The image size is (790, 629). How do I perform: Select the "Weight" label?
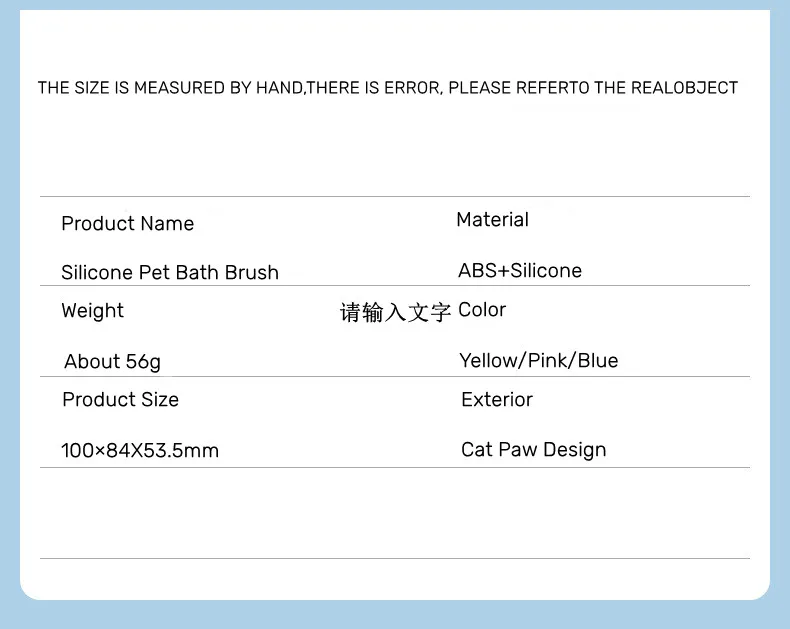pos(92,311)
